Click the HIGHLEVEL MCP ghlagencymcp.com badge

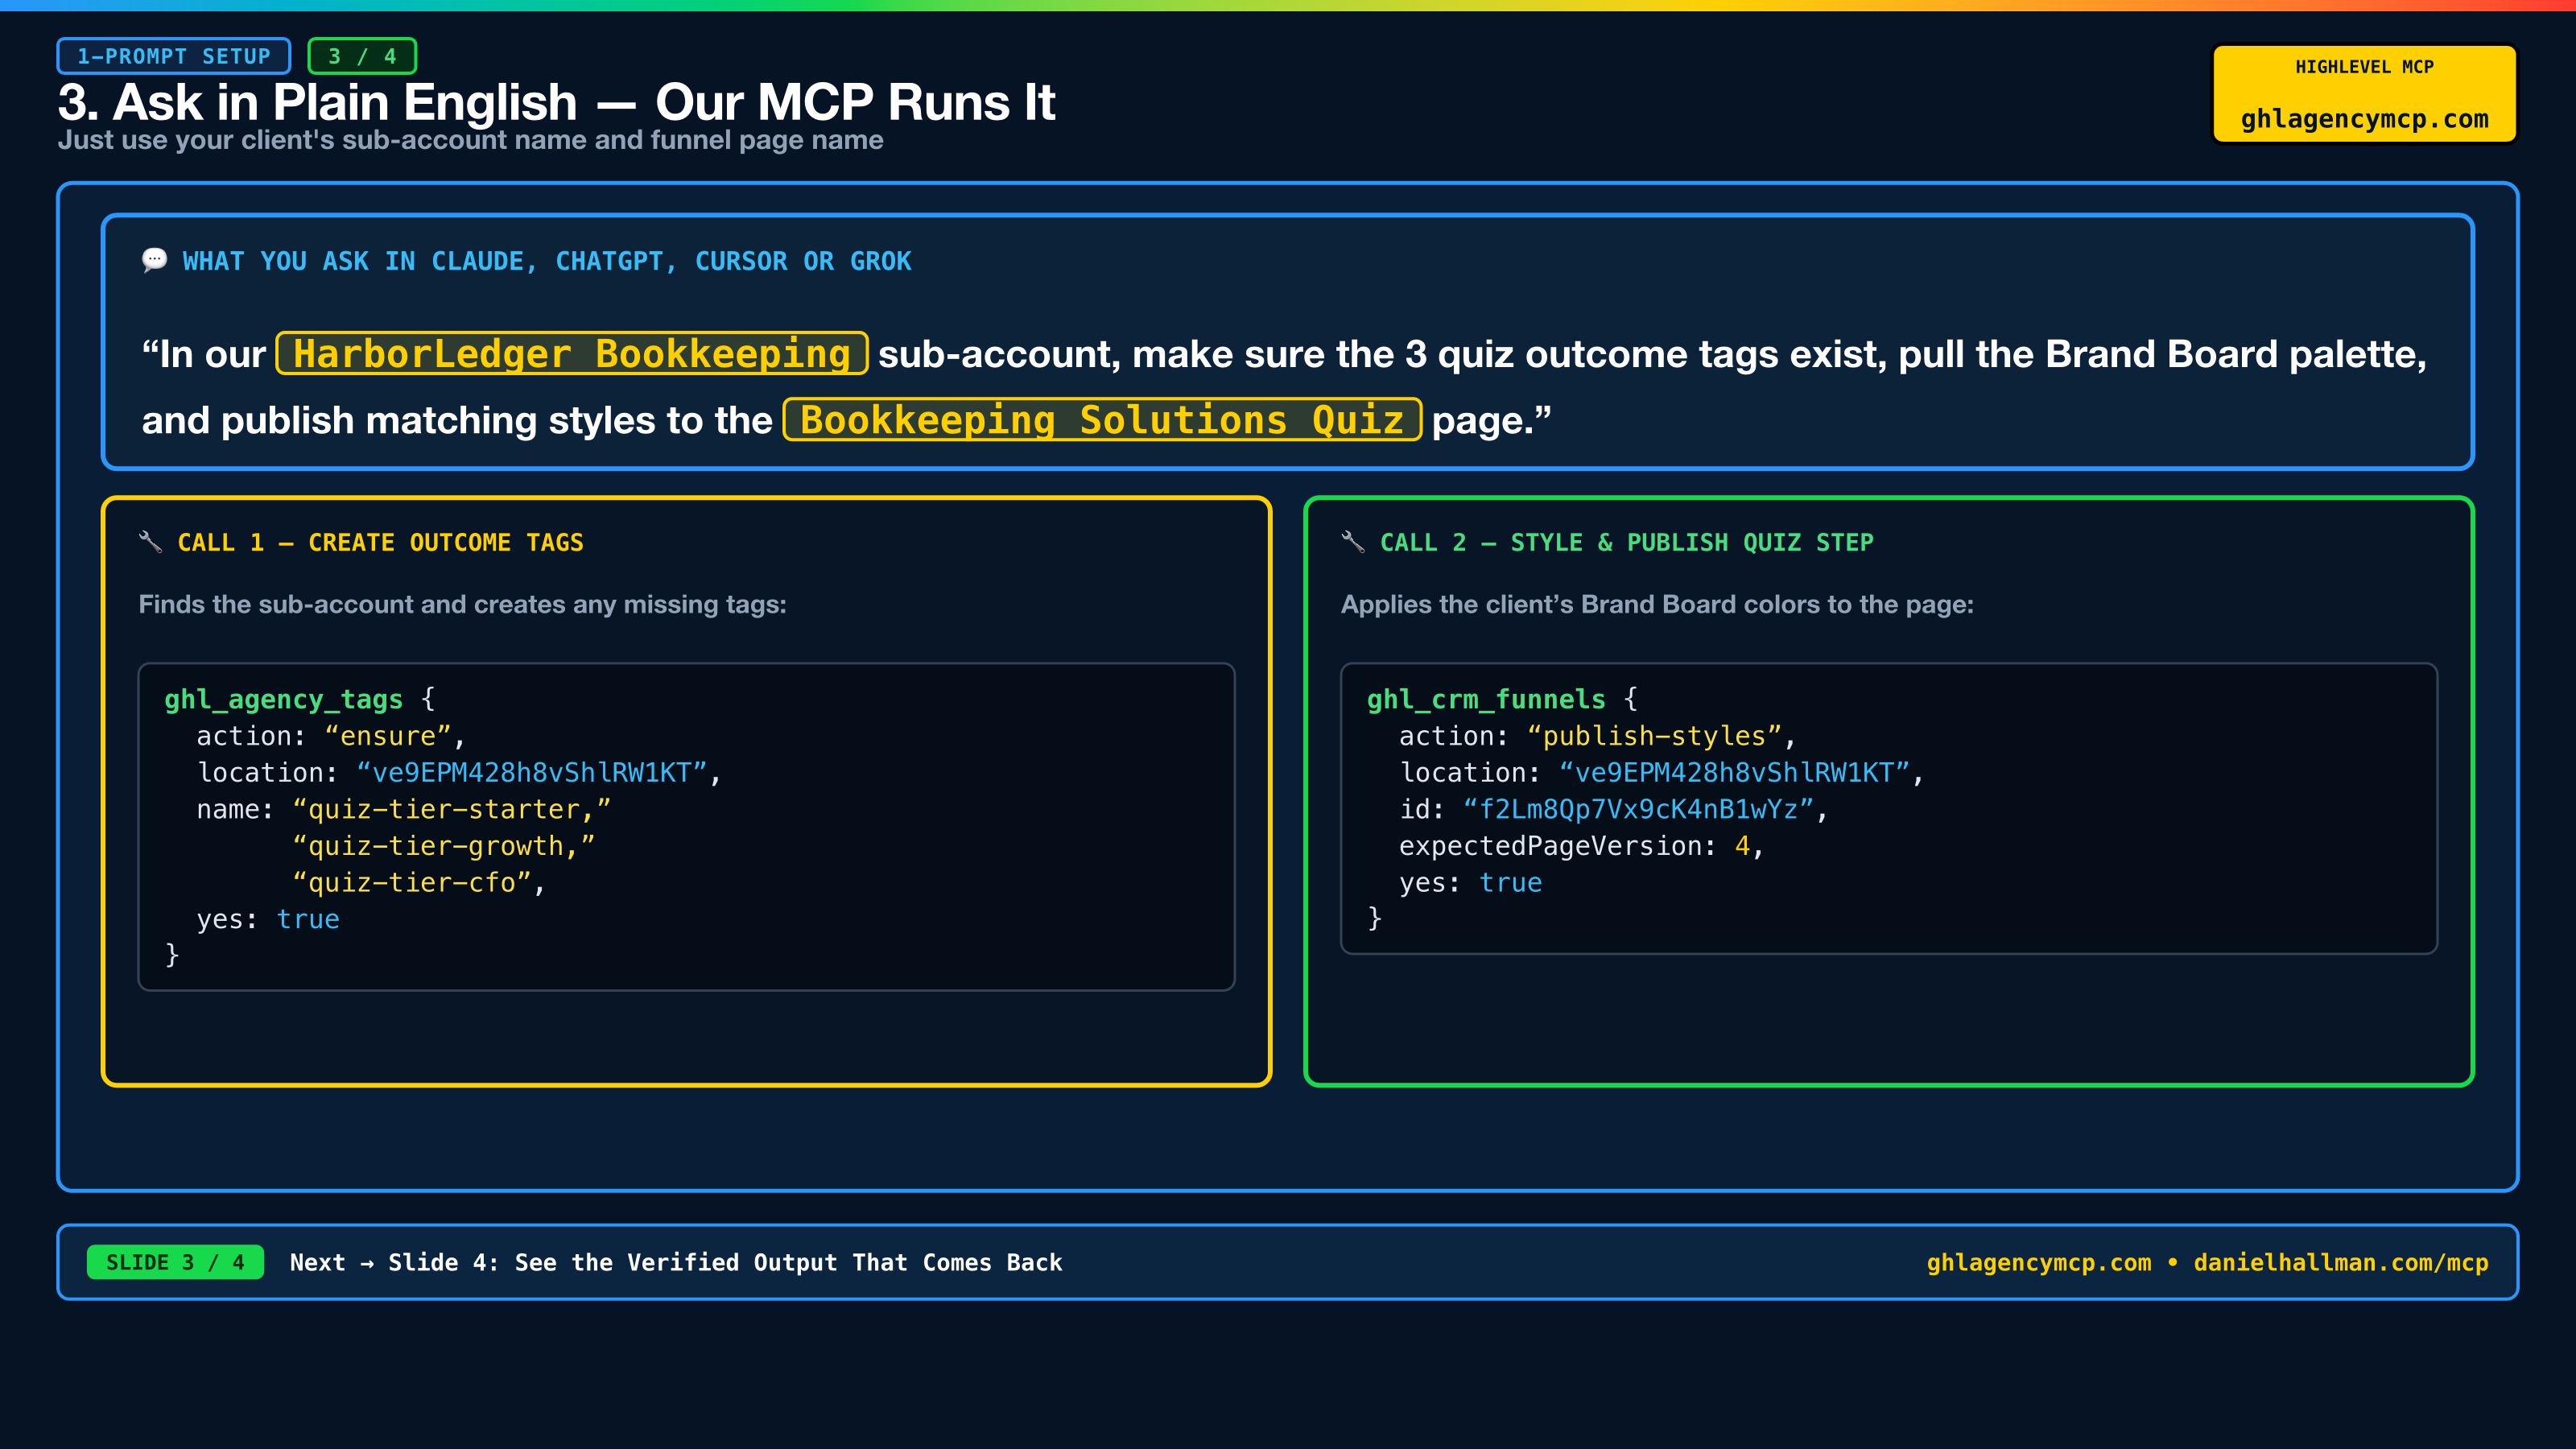pos(2364,94)
